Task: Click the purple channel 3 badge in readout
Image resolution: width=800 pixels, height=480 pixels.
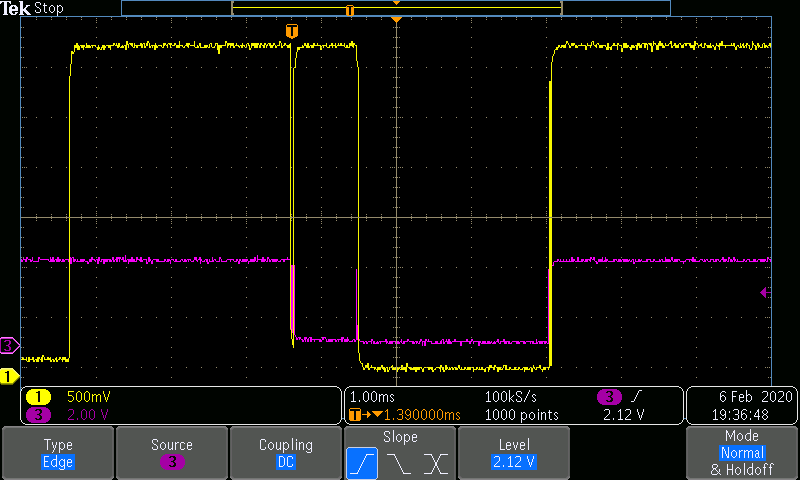Action: tap(38, 414)
